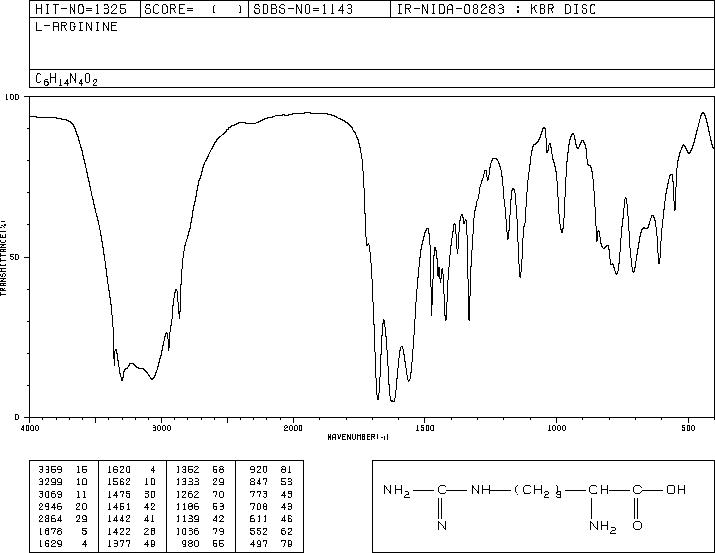The height and width of the screenshot is (553, 715).
Task: Select peak entry 920 in the table
Action: point(271,470)
